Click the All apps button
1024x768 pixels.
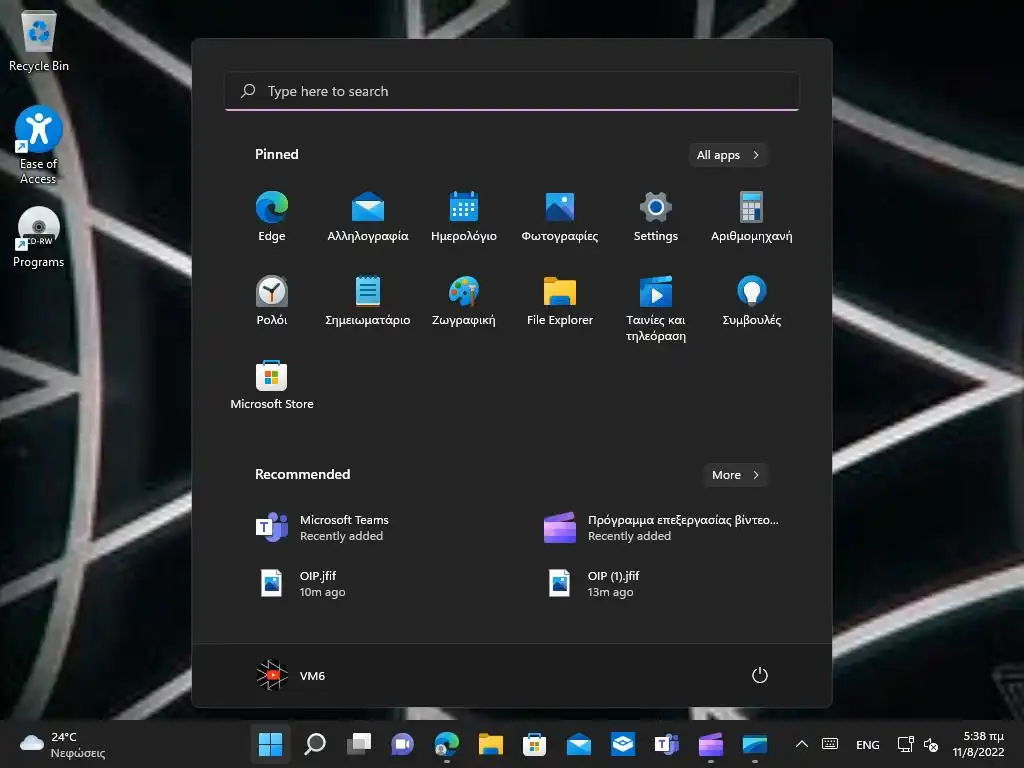click(728, 155)
